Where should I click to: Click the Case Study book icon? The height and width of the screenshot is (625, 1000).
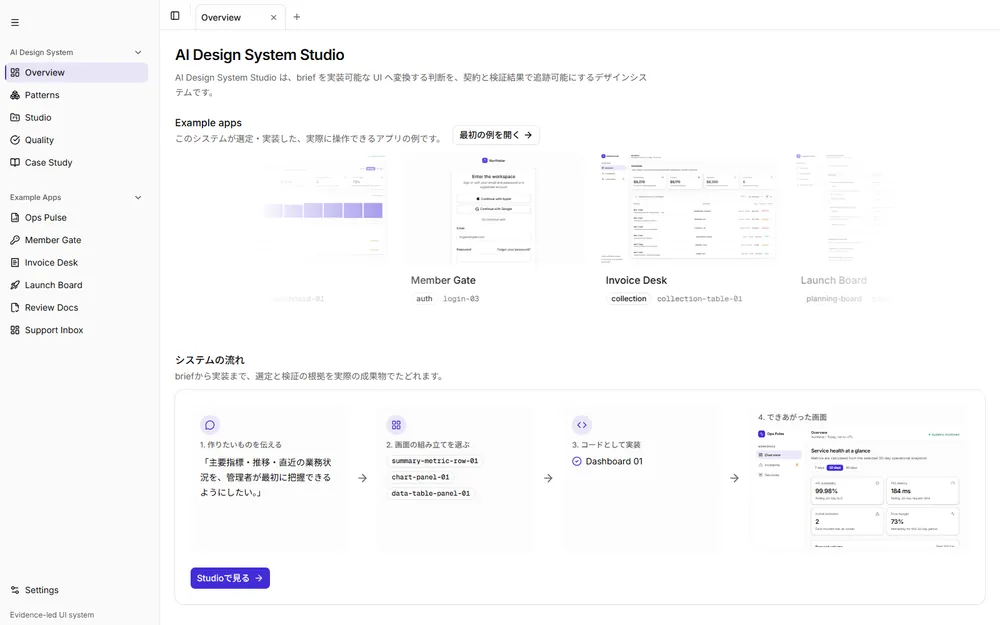tap(15, 163)
